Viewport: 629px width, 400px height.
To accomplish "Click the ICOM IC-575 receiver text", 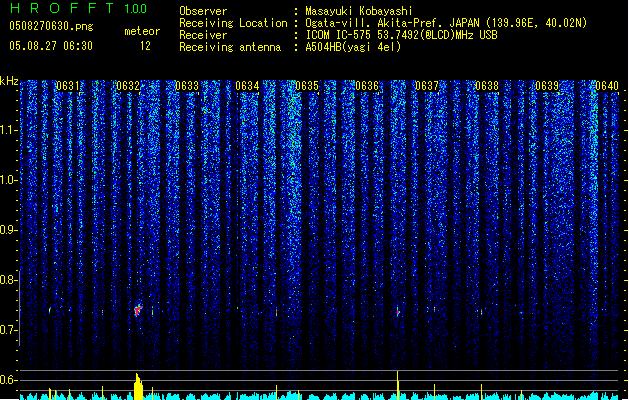I will pyautogui.click(x=401, y=35).
